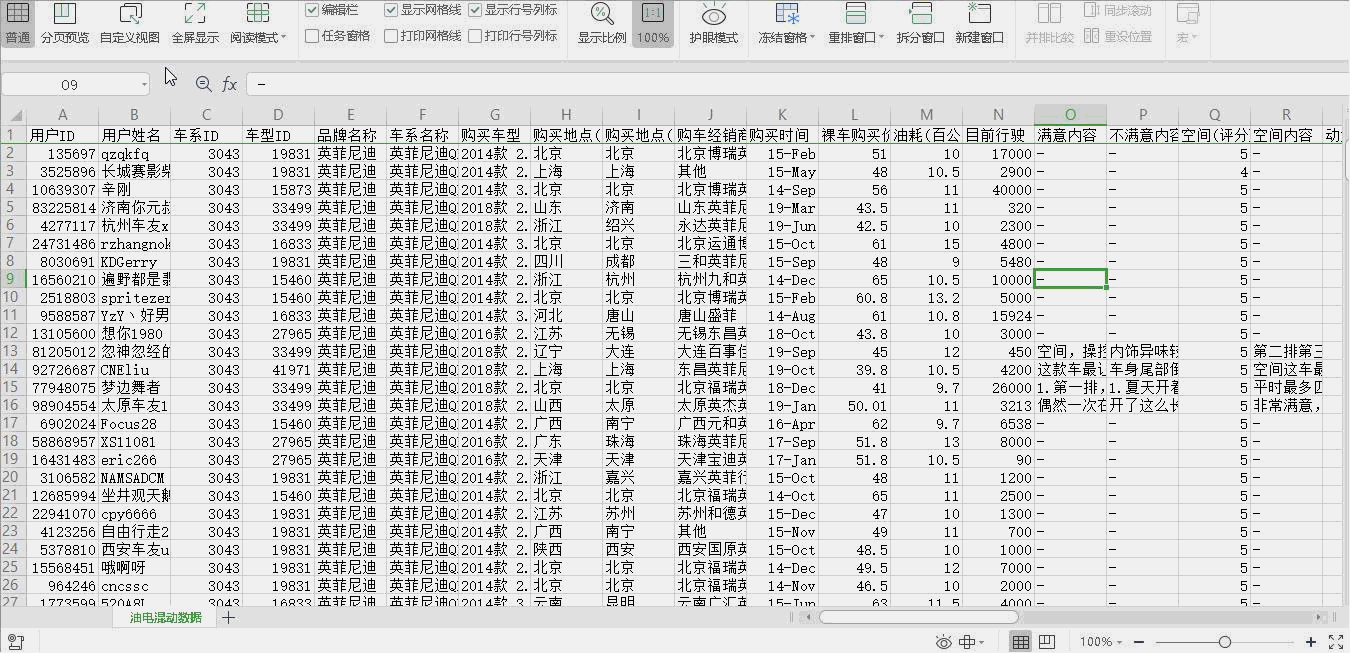
Task: Select normal view icon in status bar
Action: (1020, 642)
